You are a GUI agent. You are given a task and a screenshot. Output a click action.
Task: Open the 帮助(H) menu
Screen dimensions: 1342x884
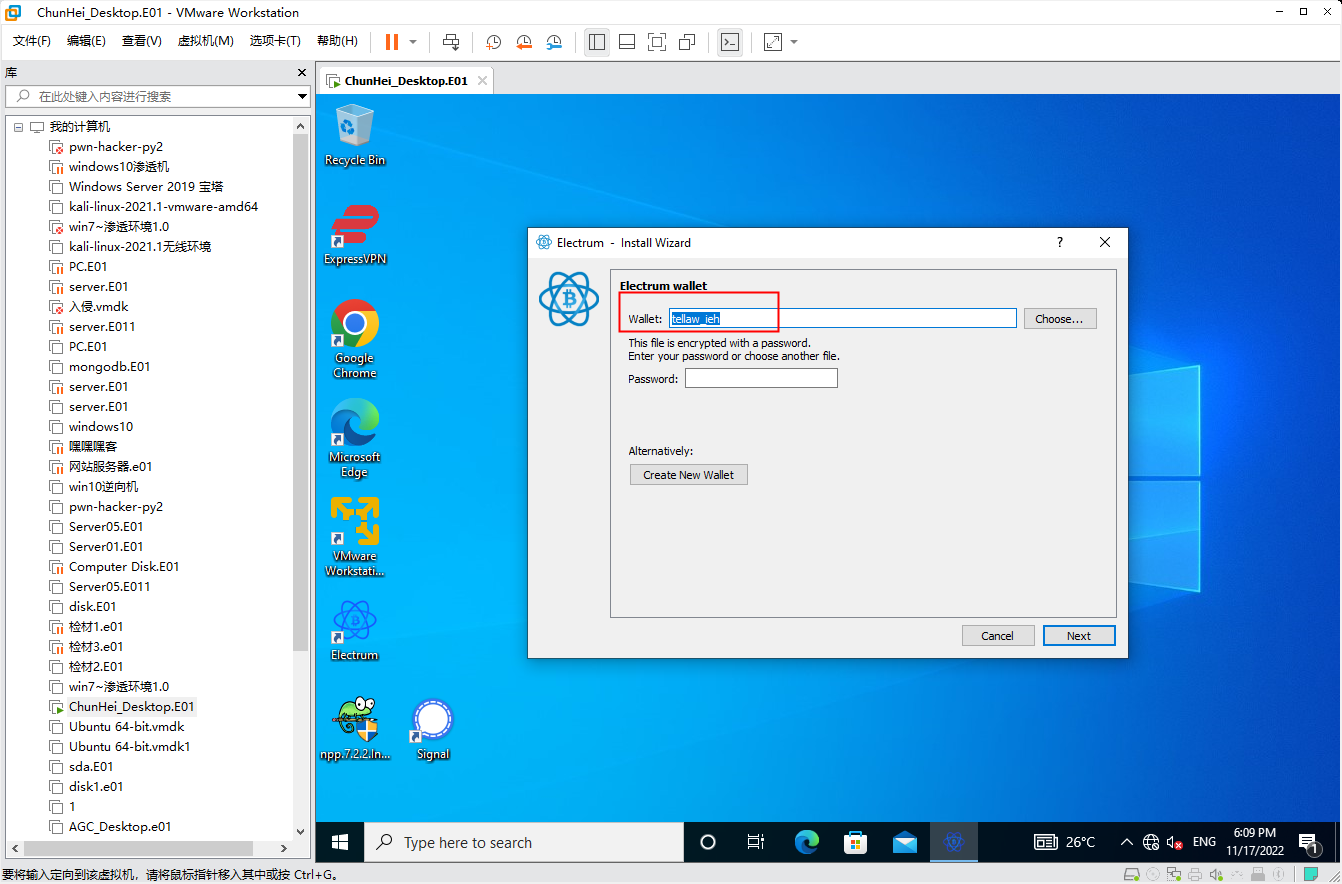[x=337, y=41]
